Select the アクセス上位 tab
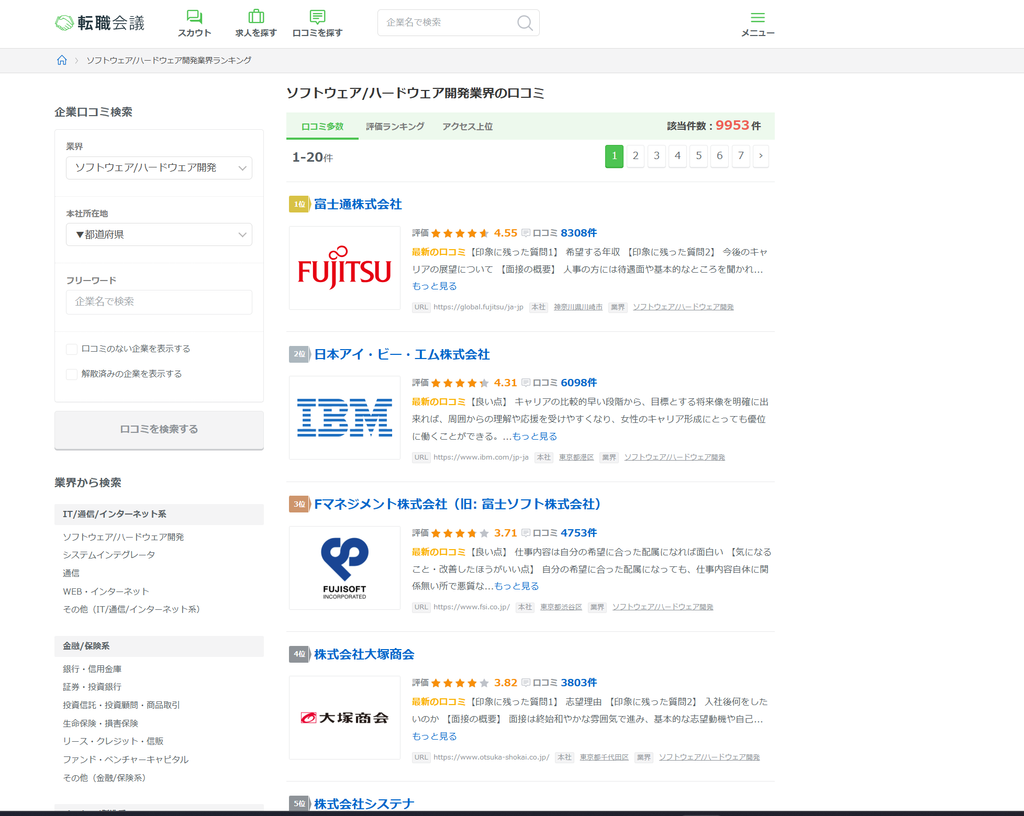 click(468, 127)
